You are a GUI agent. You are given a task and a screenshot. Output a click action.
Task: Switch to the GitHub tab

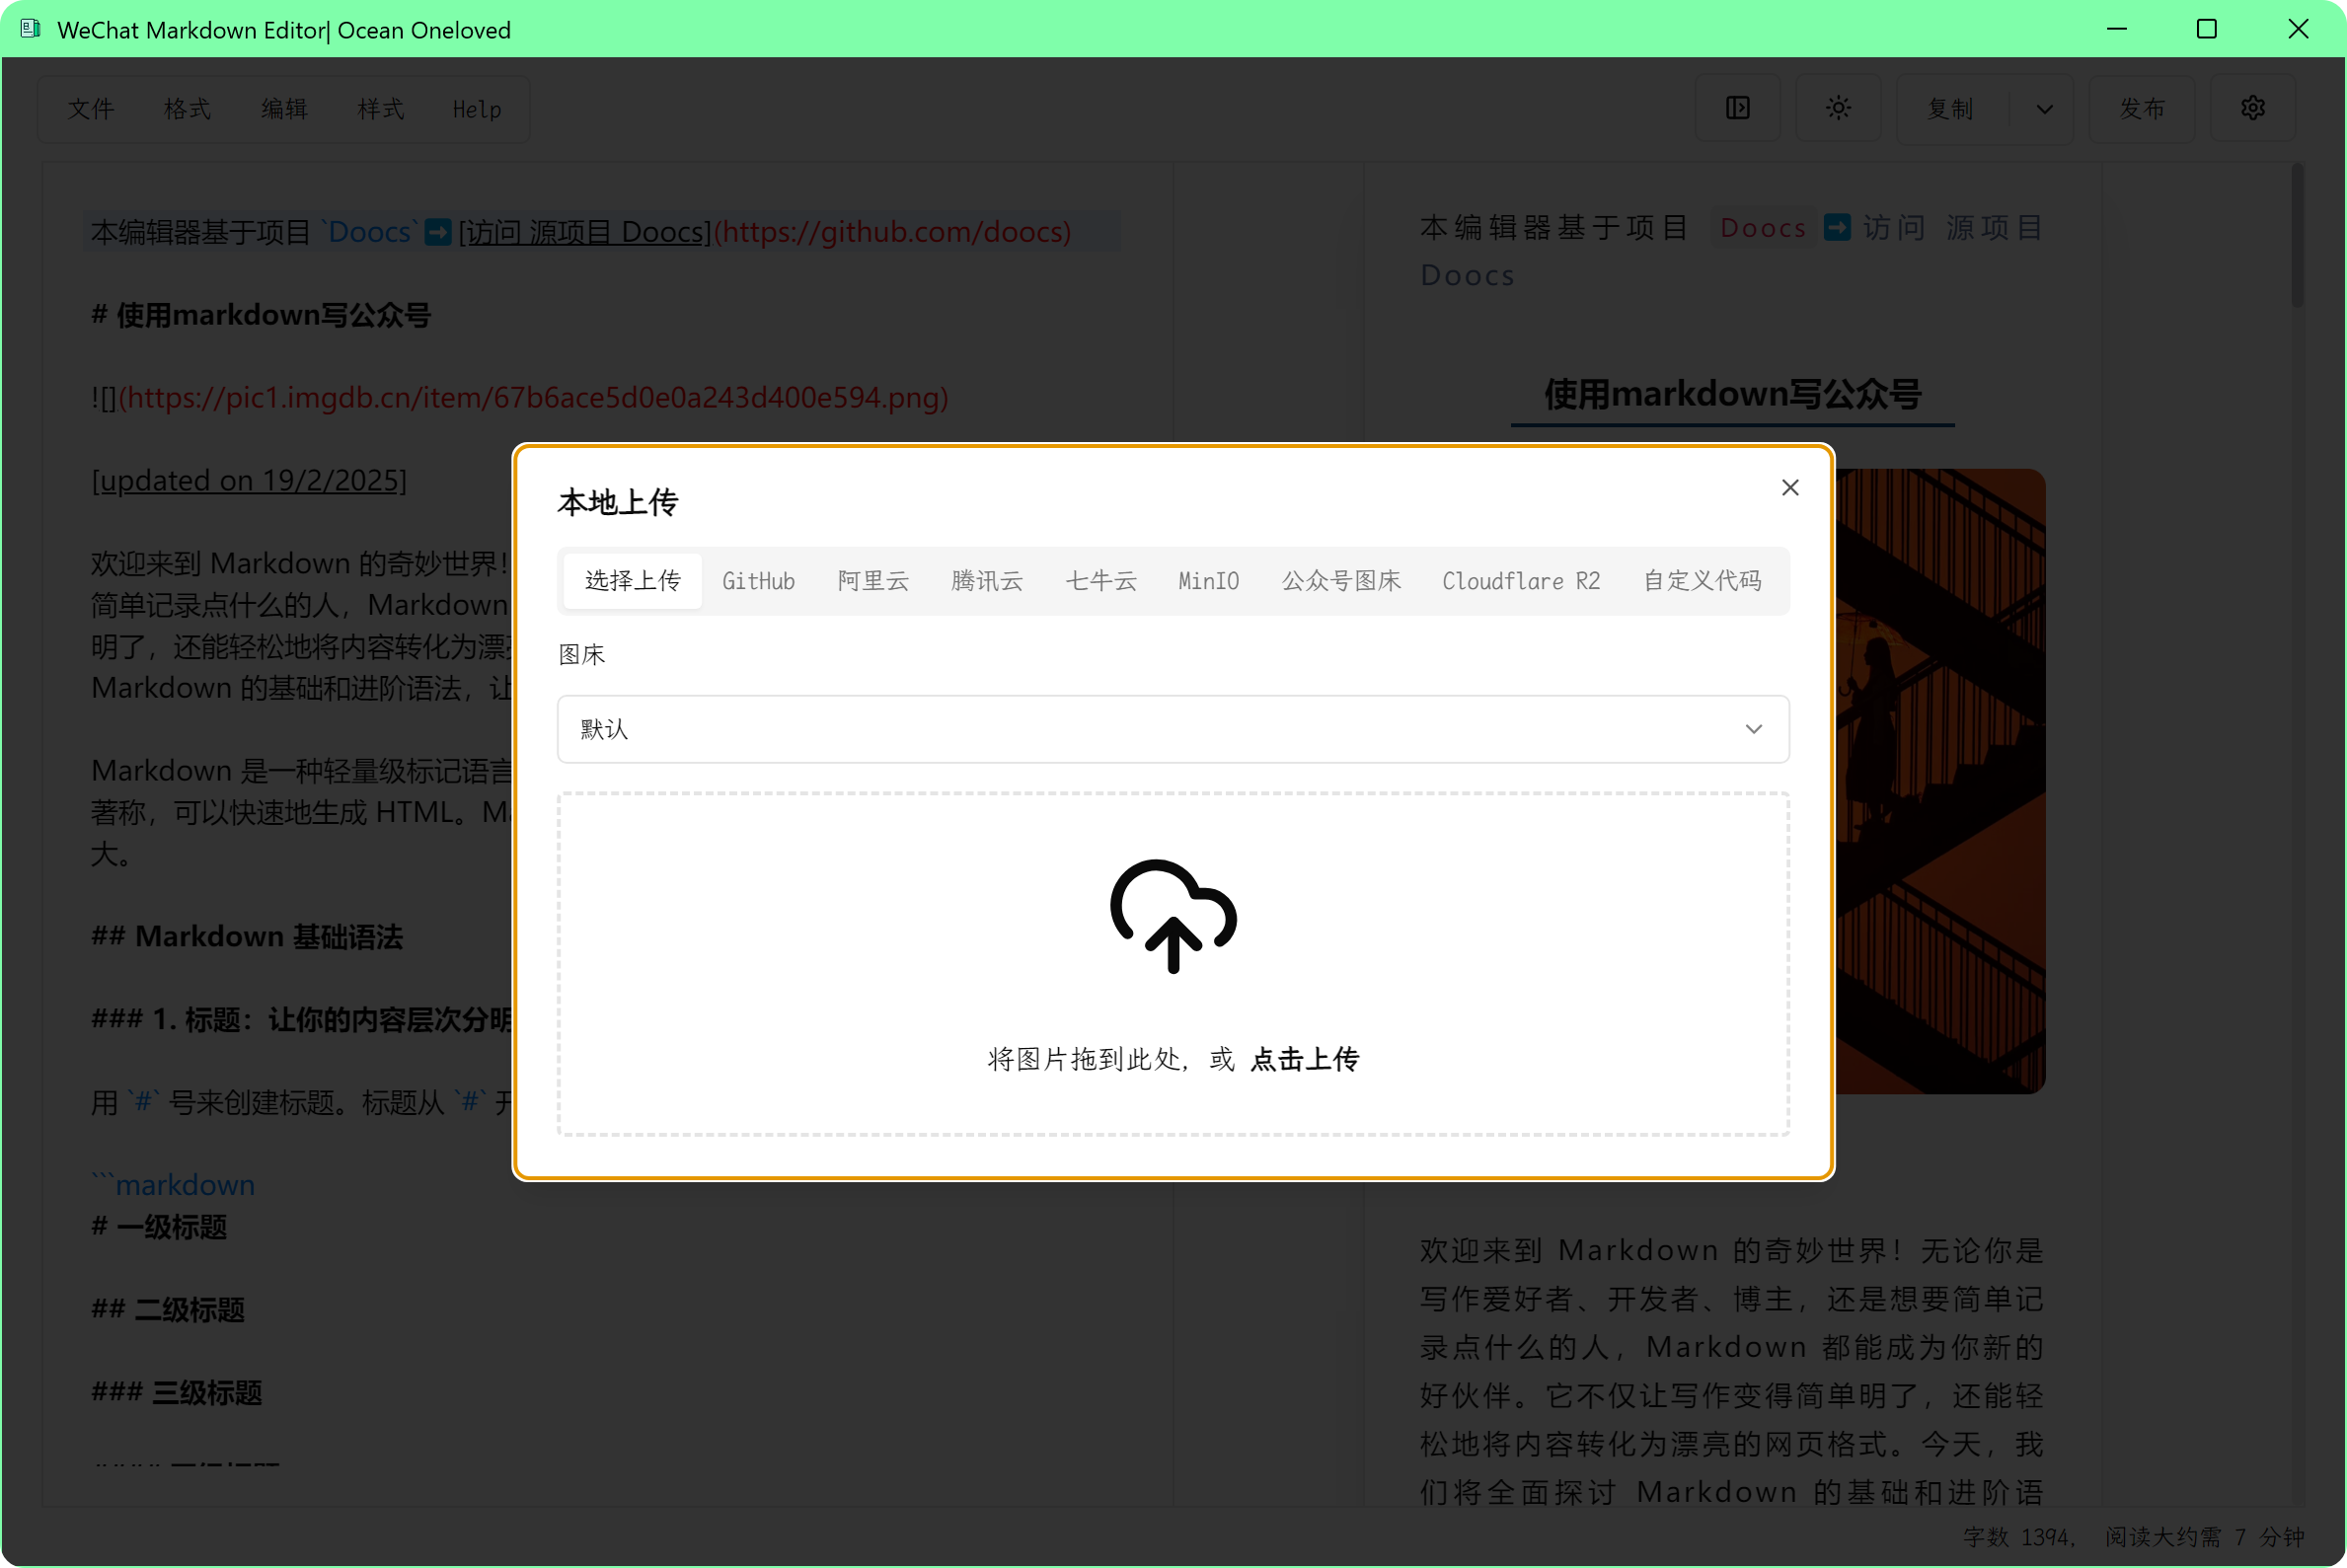click(758, 581)
